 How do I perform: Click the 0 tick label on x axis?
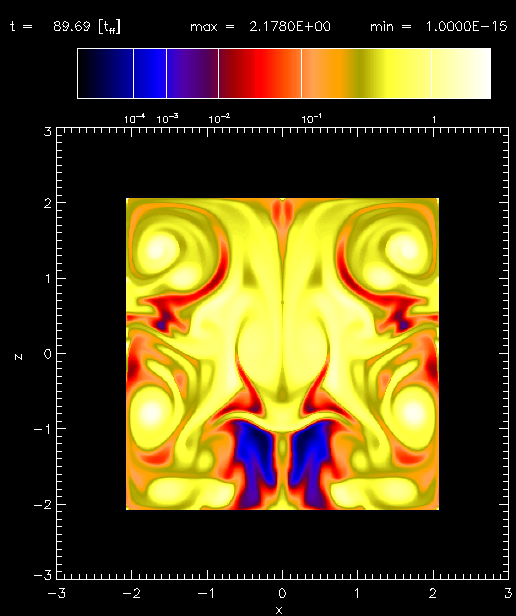pyautogui.click(x=282, y=593)
